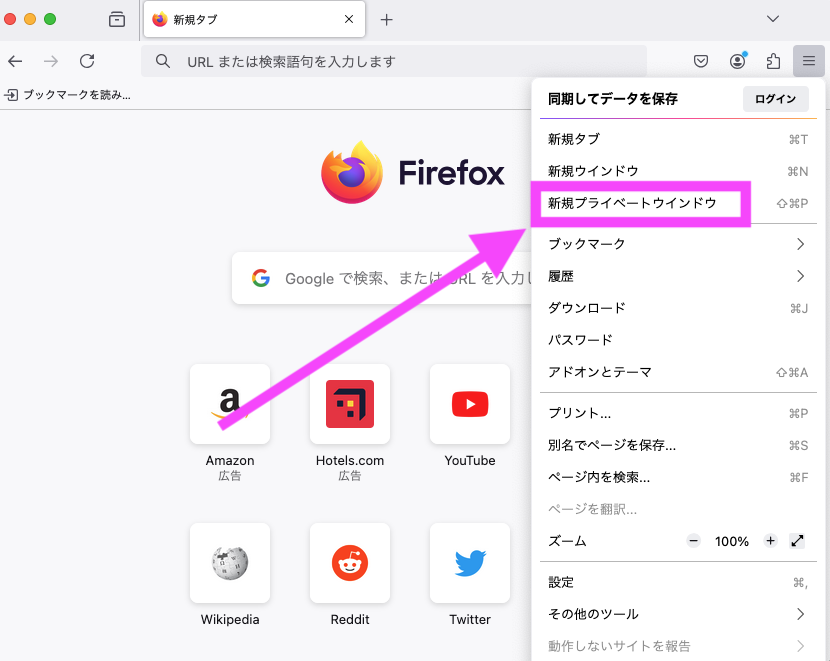Click the yellow macOS minimize button
This screenshot has width=830, height=661.
point(30,19)
